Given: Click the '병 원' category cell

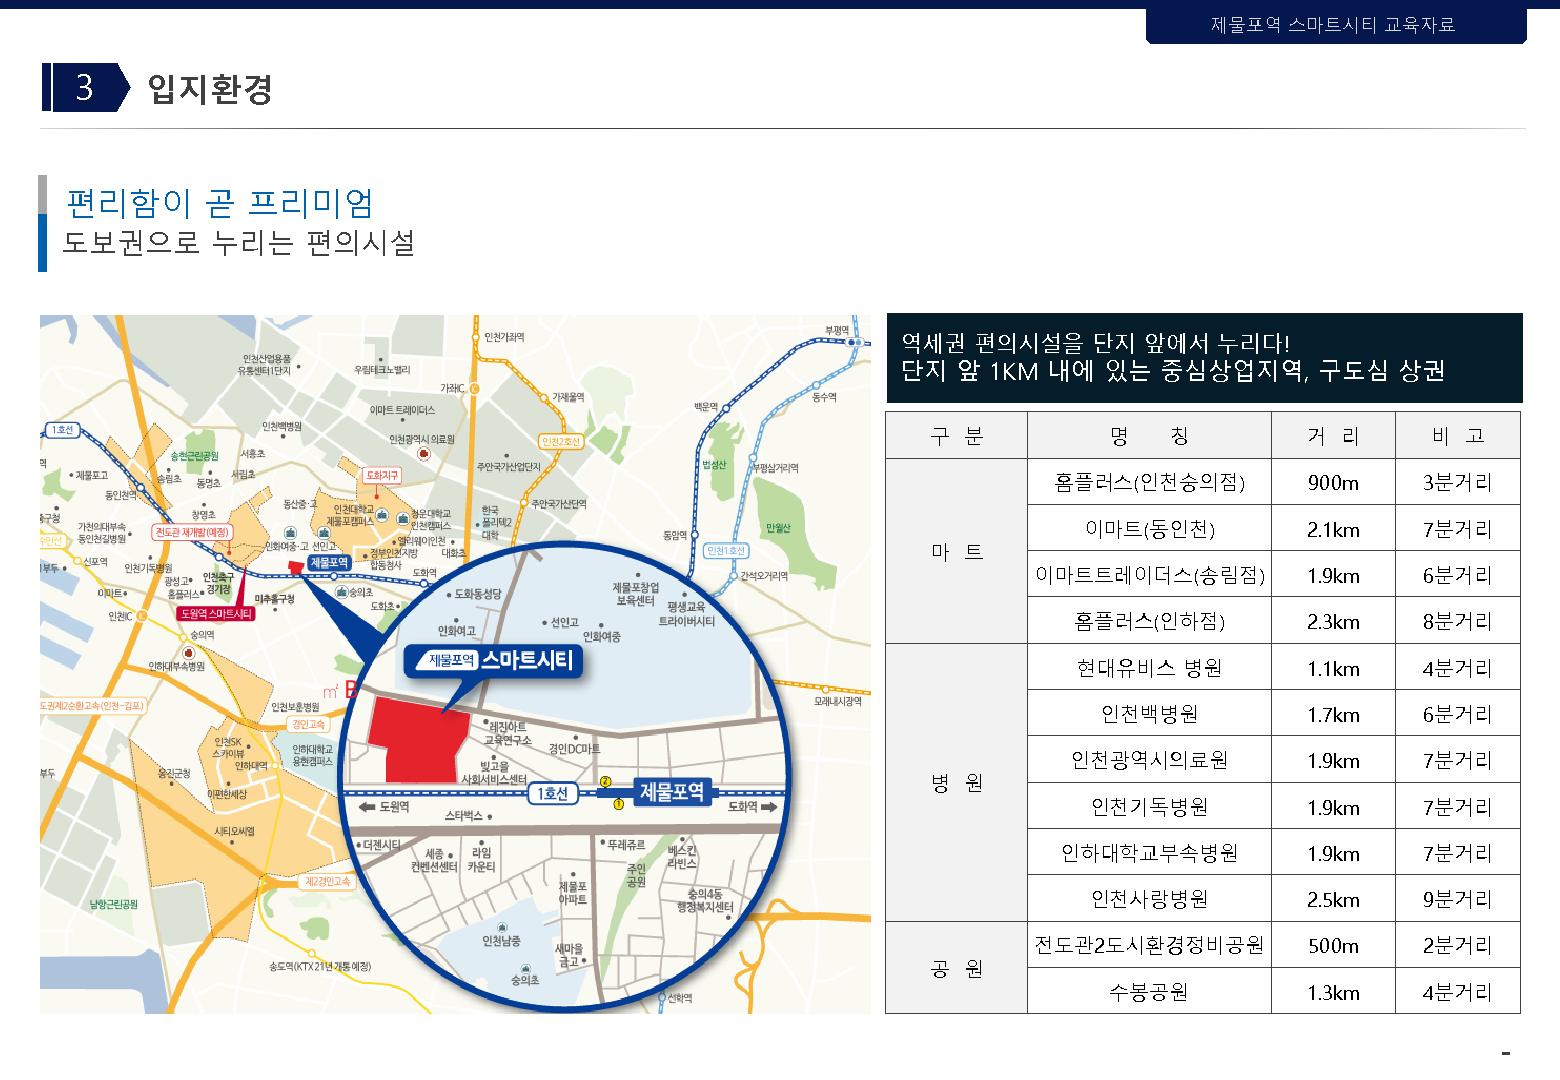Looking at the screenshot, I should click(x=957, y=783).
